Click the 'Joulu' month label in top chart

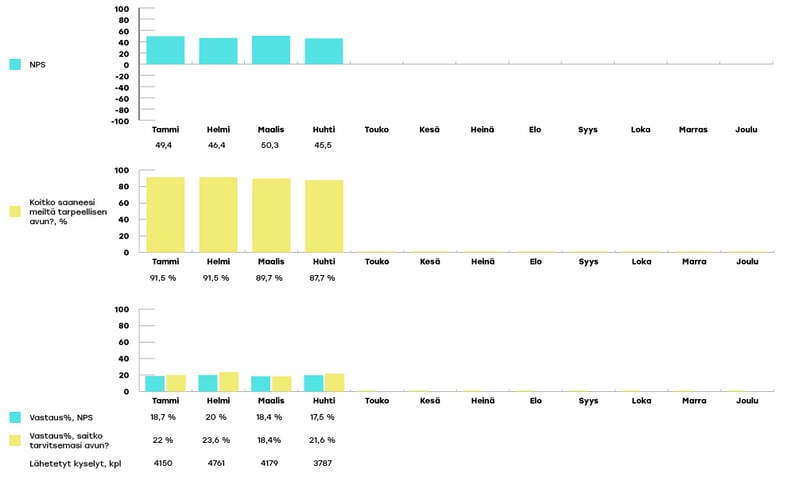click(x=746, y=130)
